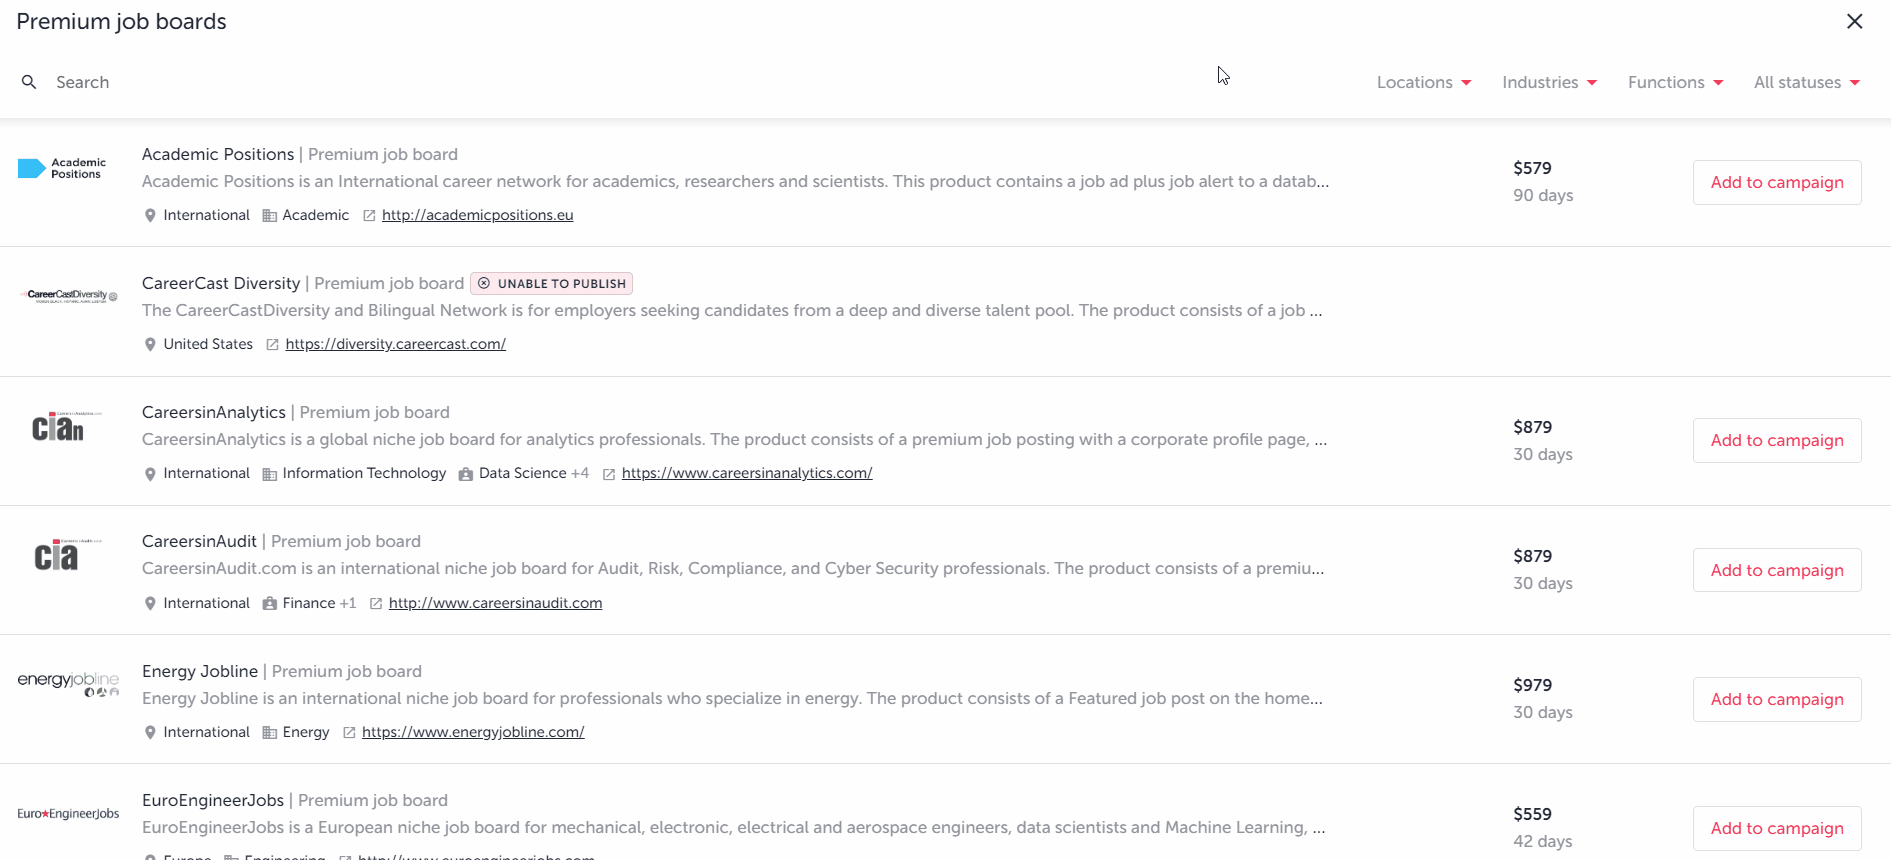This screenshot has width=1891, height=860.
Task: Click the circled icon in UNABLE TO PUBLISH badge
Action: click(485, 283)
